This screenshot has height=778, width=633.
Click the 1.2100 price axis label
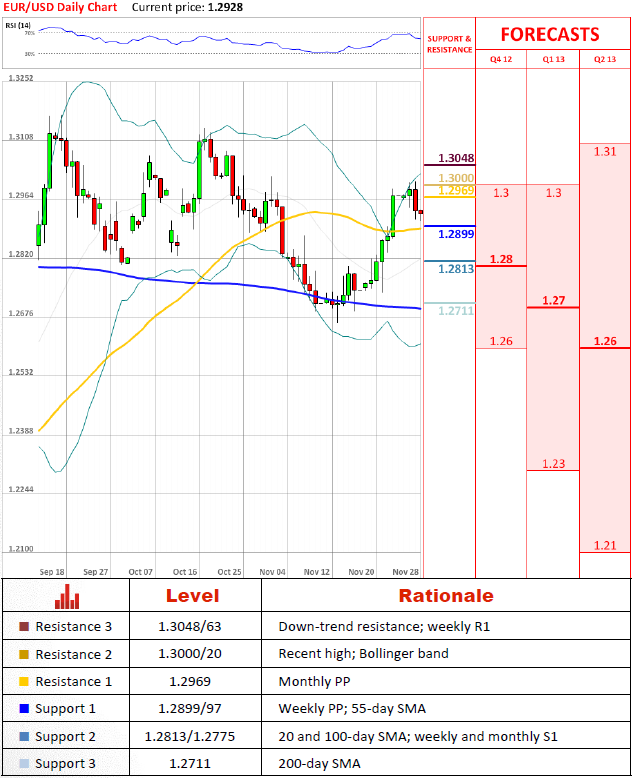[x=21, y=549]
